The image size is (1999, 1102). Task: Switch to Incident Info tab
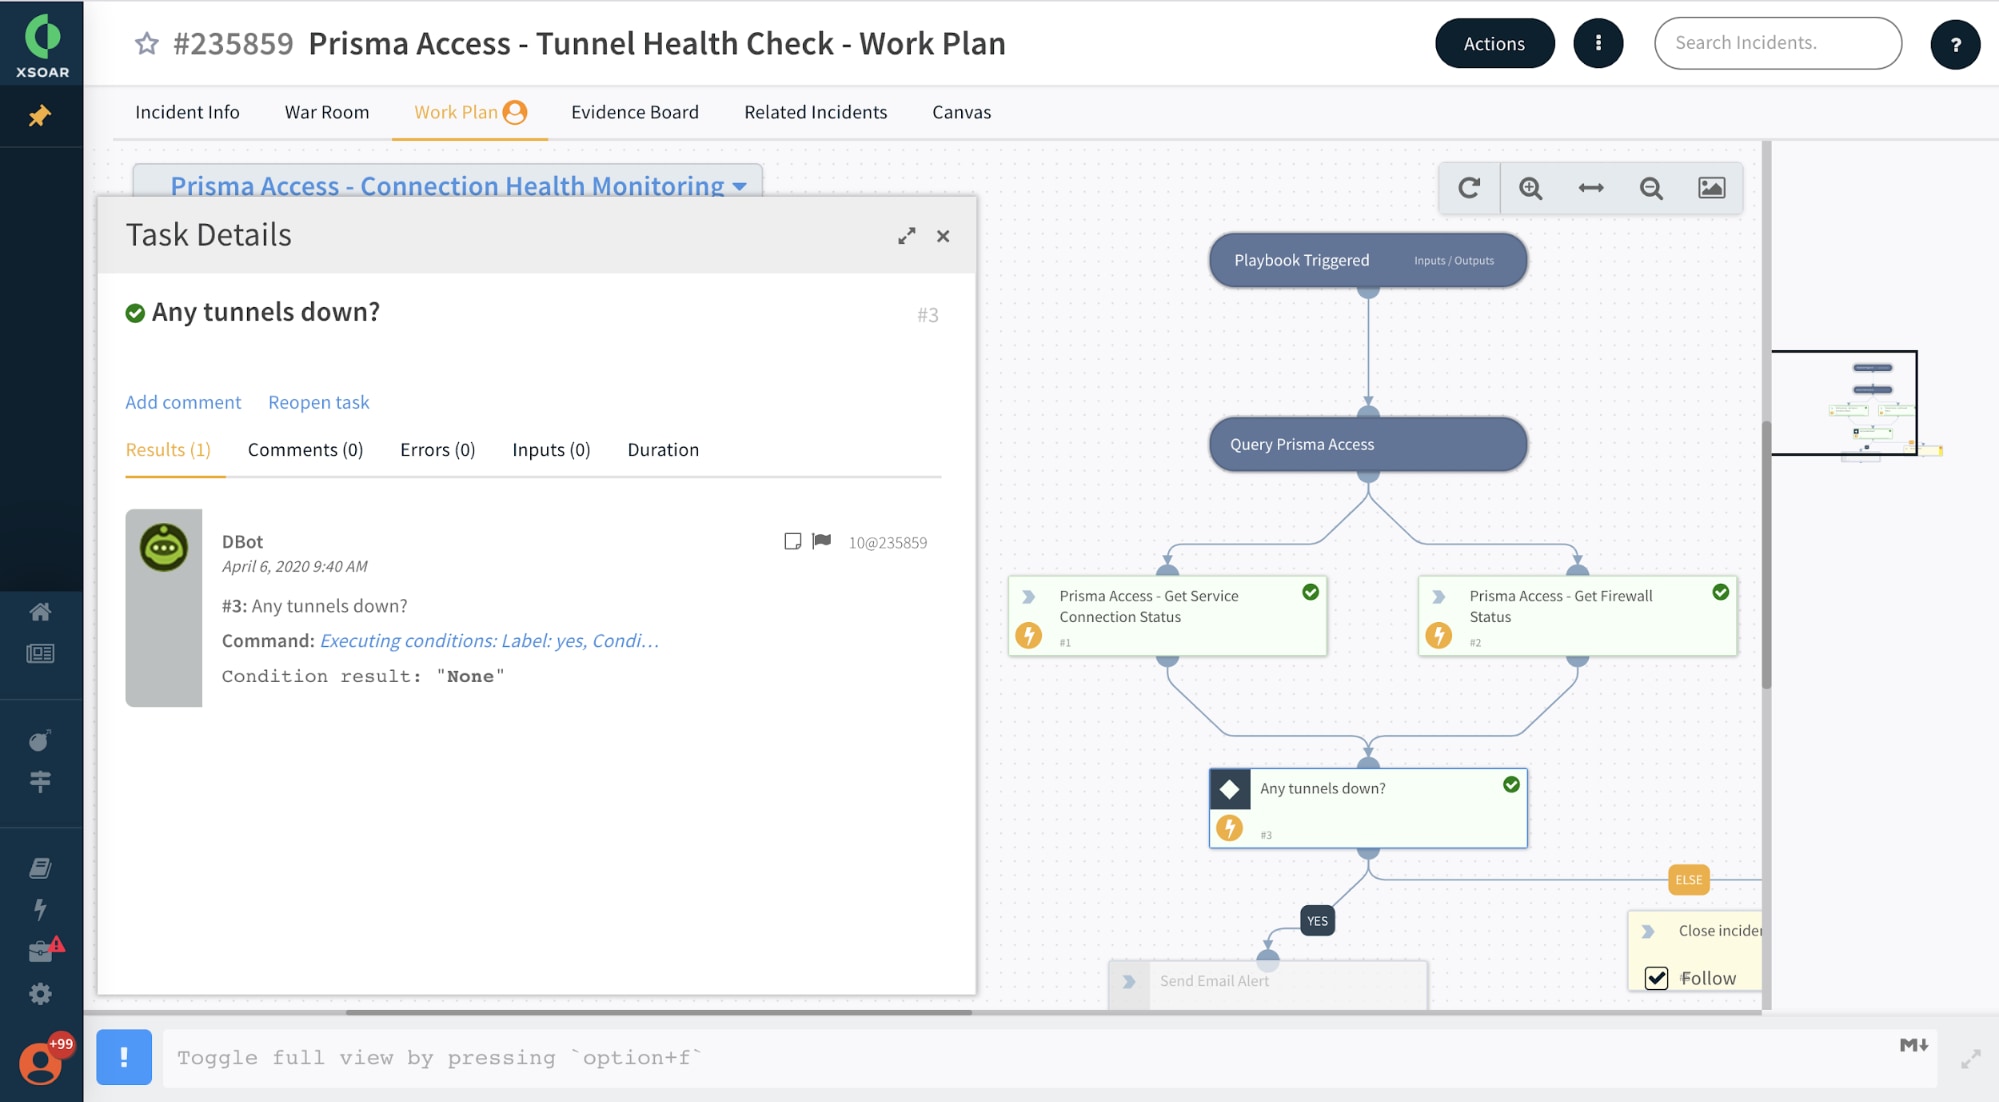tap(187, 112)
